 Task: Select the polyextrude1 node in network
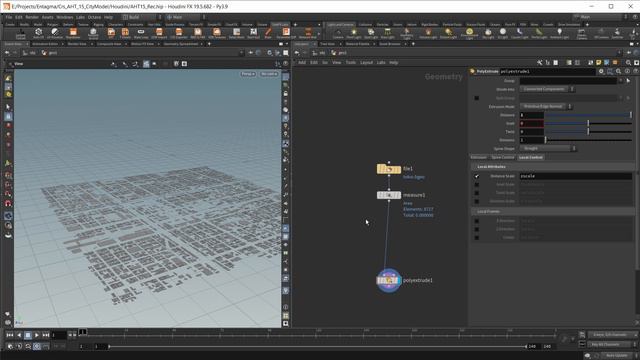tap(389, 280)
